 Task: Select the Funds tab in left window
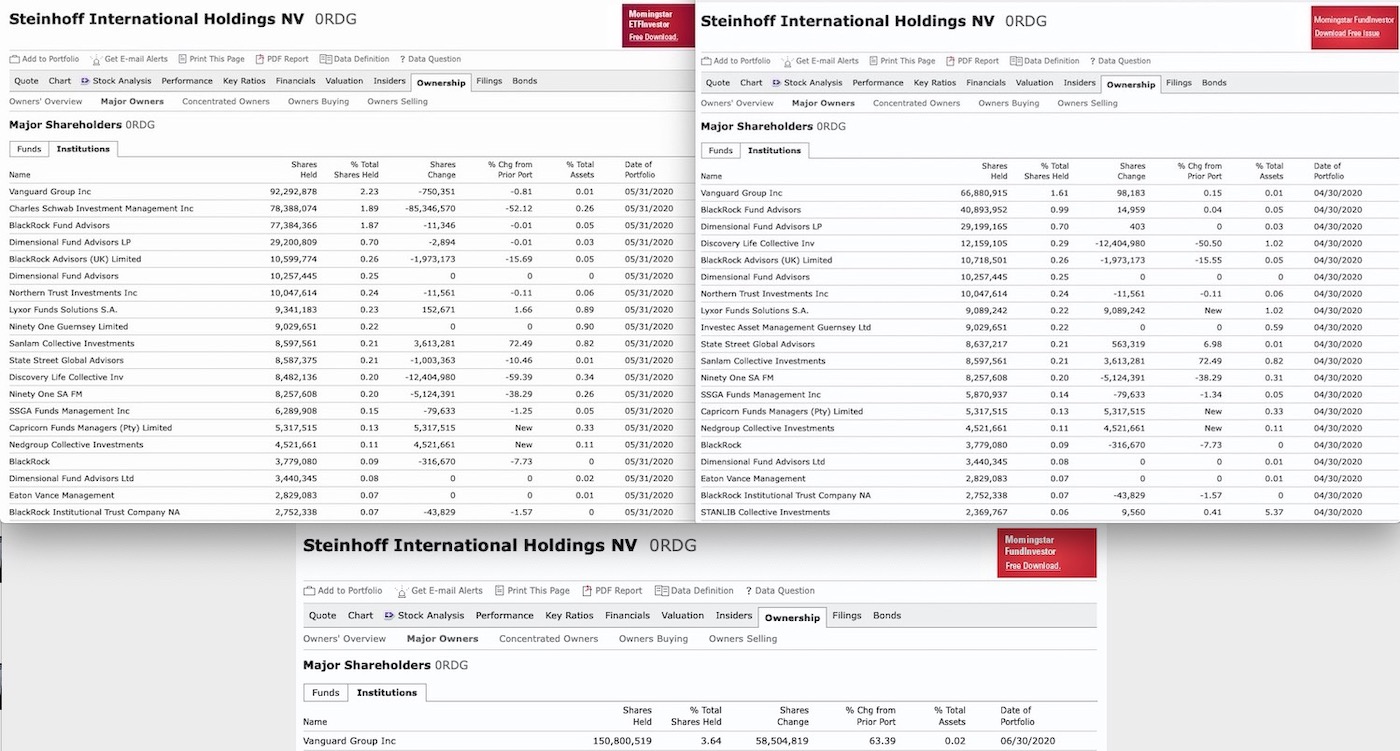29,149
